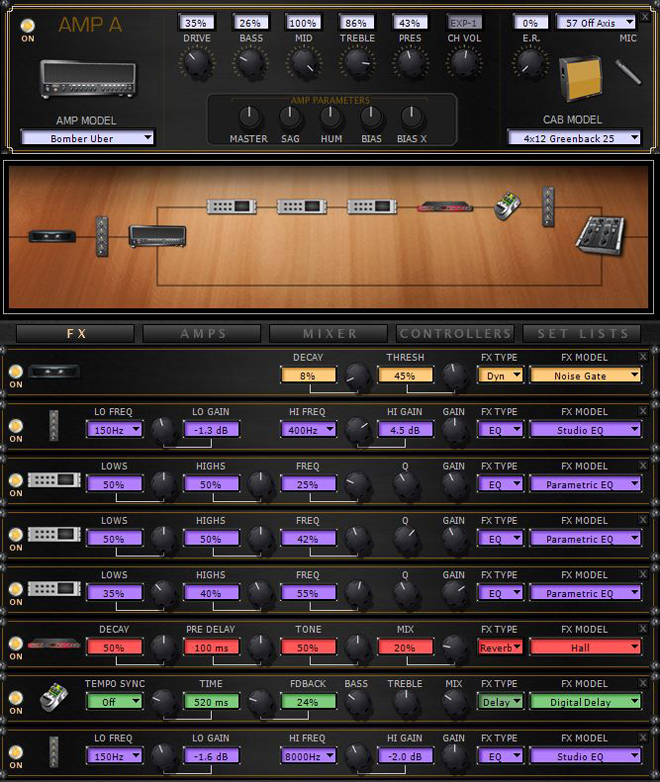Click the MASTER amp parameter knob
The image size is (660, 782).
pos(249,117)
